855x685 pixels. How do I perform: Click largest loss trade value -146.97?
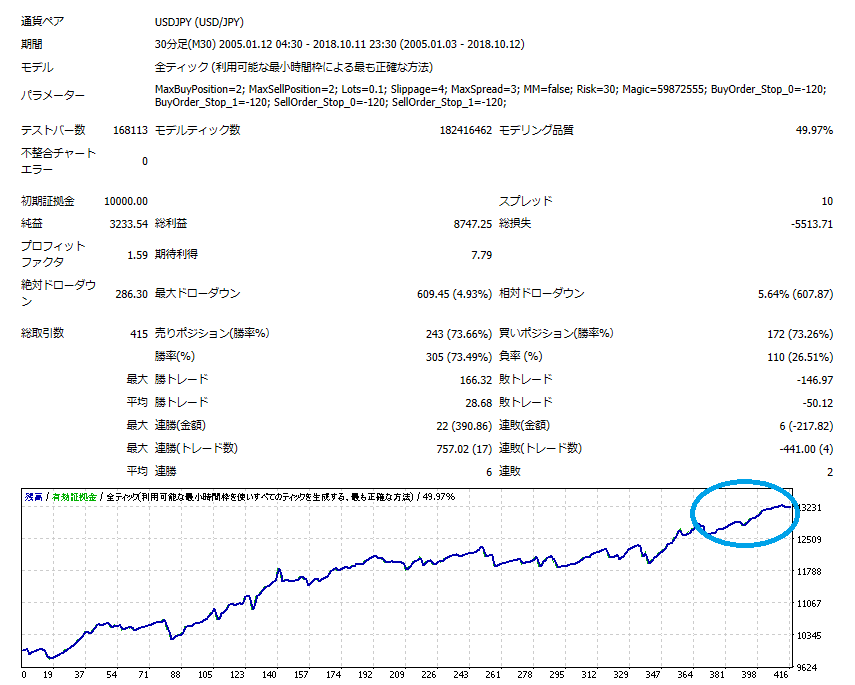coord(815,380)
